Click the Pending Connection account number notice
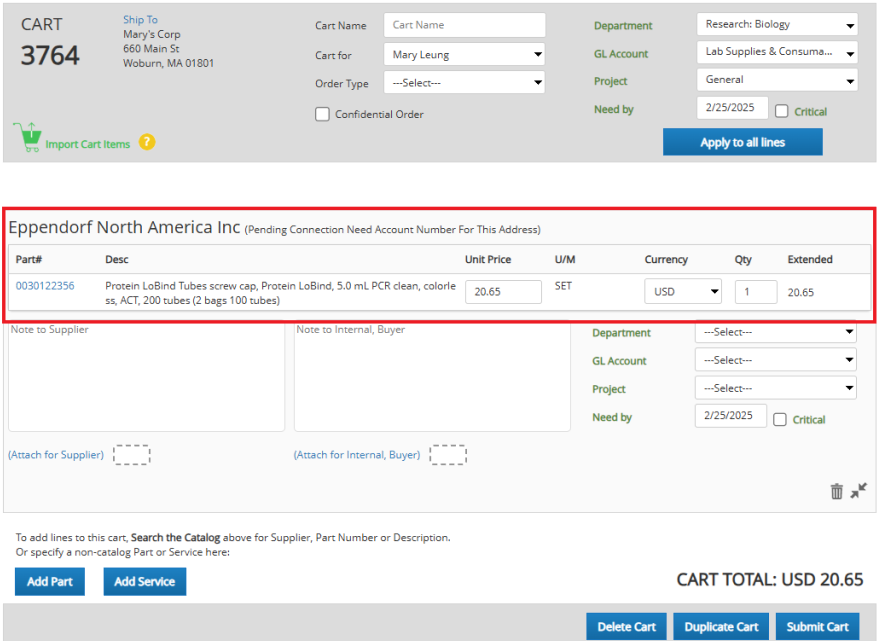Viewport: 879px width, 641px height. (392, 229)
